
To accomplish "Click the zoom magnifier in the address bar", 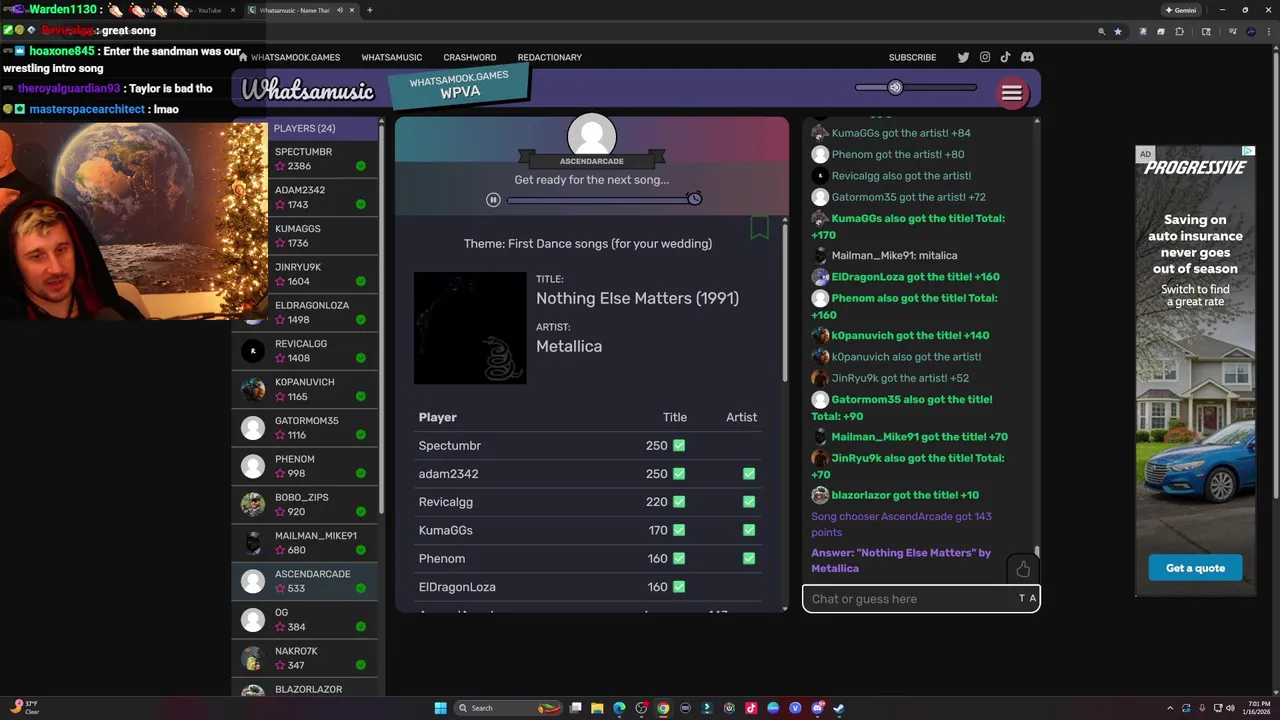I will pyautogui.click(x=1102, y=32).
